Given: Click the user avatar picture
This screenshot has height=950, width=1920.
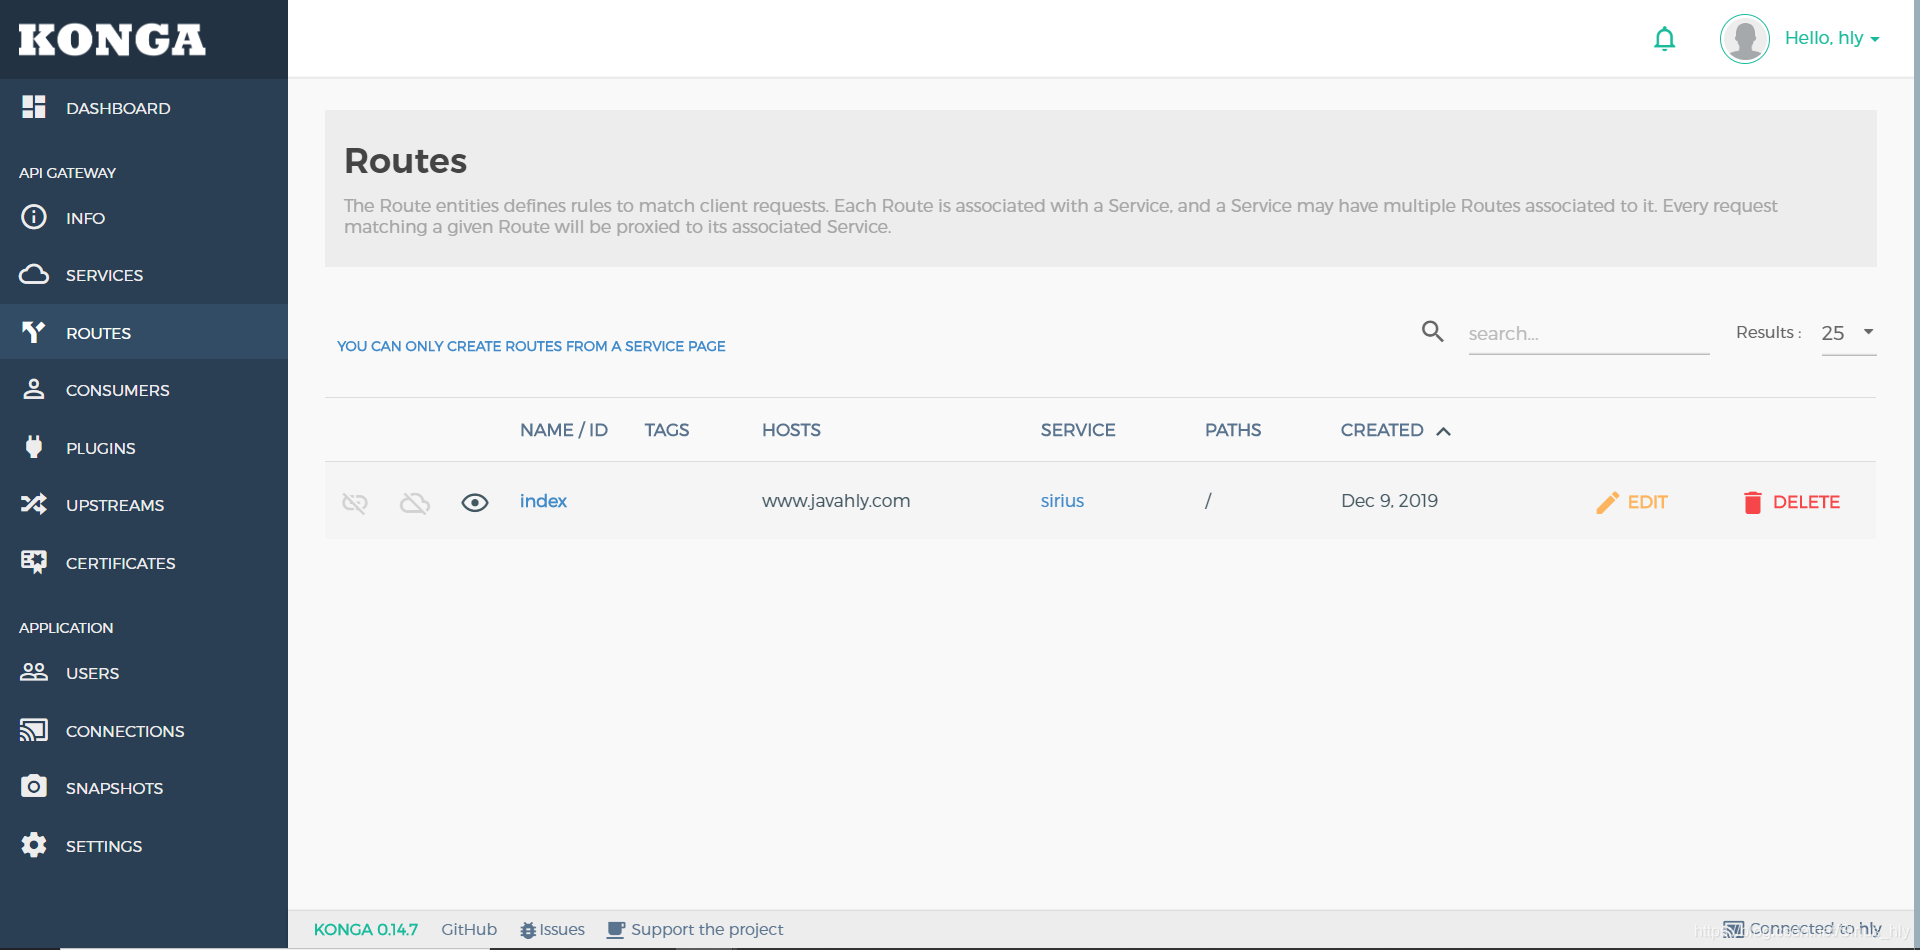Looking at the screenshot, I should click(1745, 39).
